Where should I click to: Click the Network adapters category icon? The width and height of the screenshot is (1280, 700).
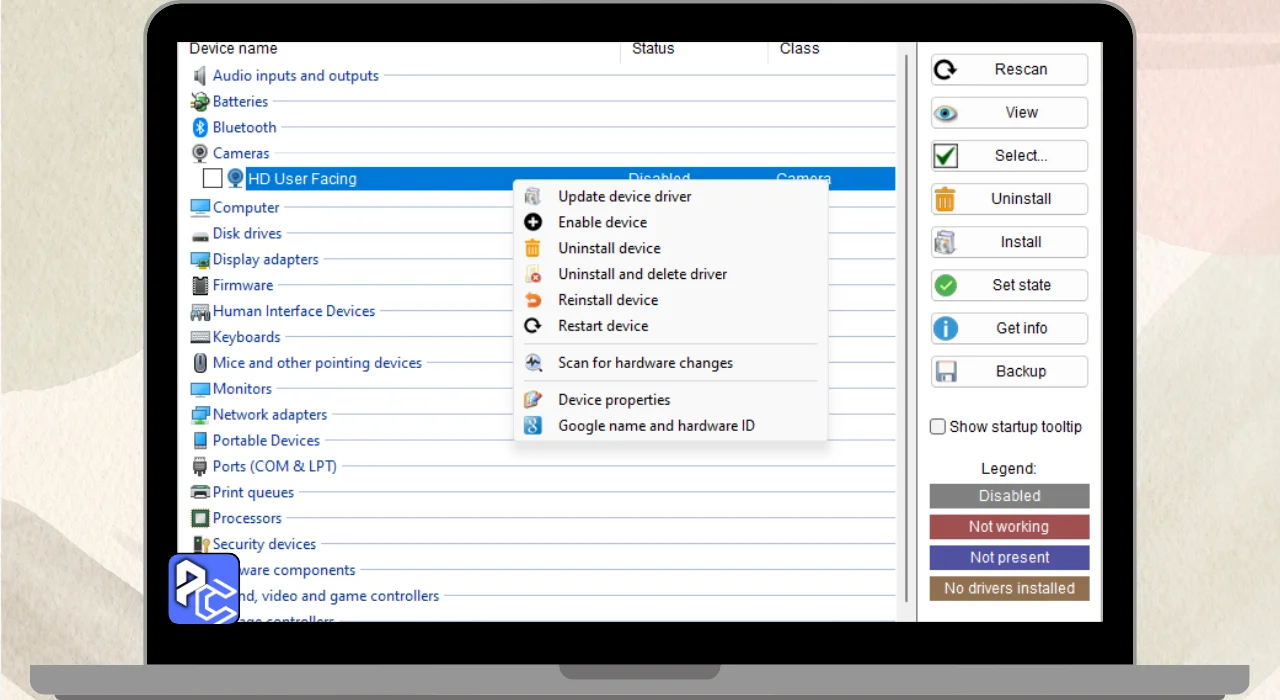point(200,415)
